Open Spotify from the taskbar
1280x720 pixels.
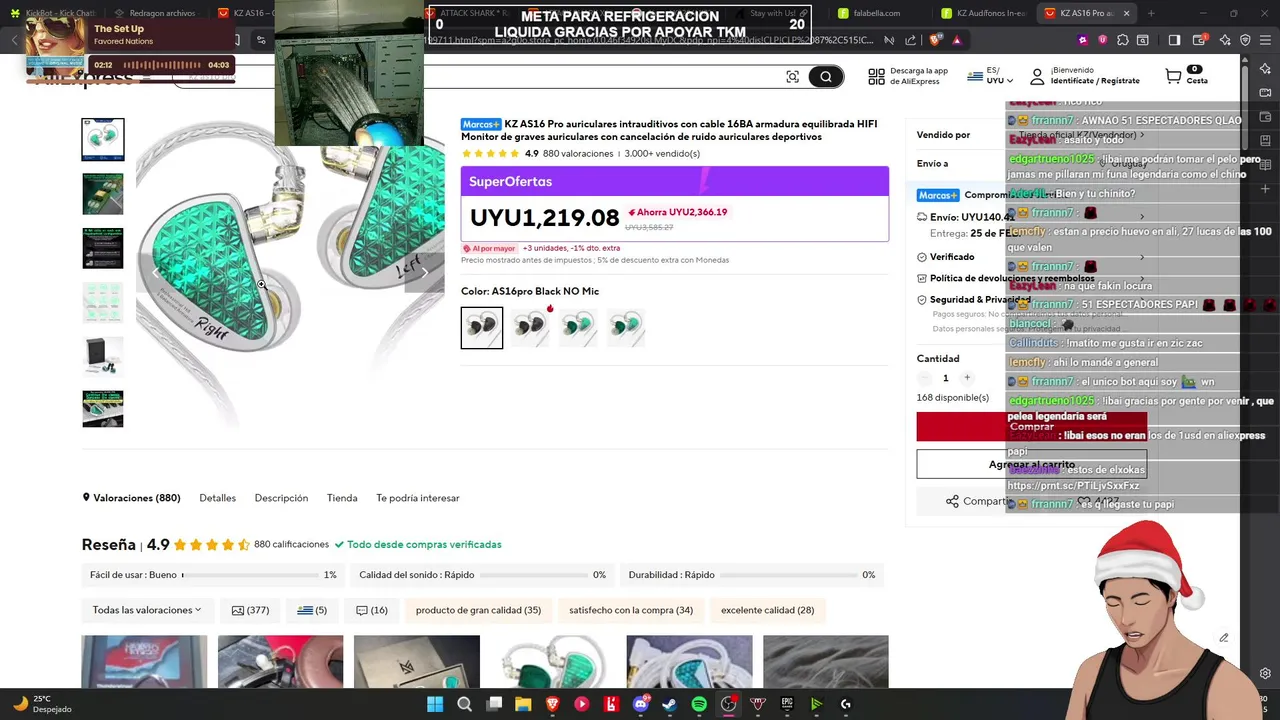tap(699, 704)
